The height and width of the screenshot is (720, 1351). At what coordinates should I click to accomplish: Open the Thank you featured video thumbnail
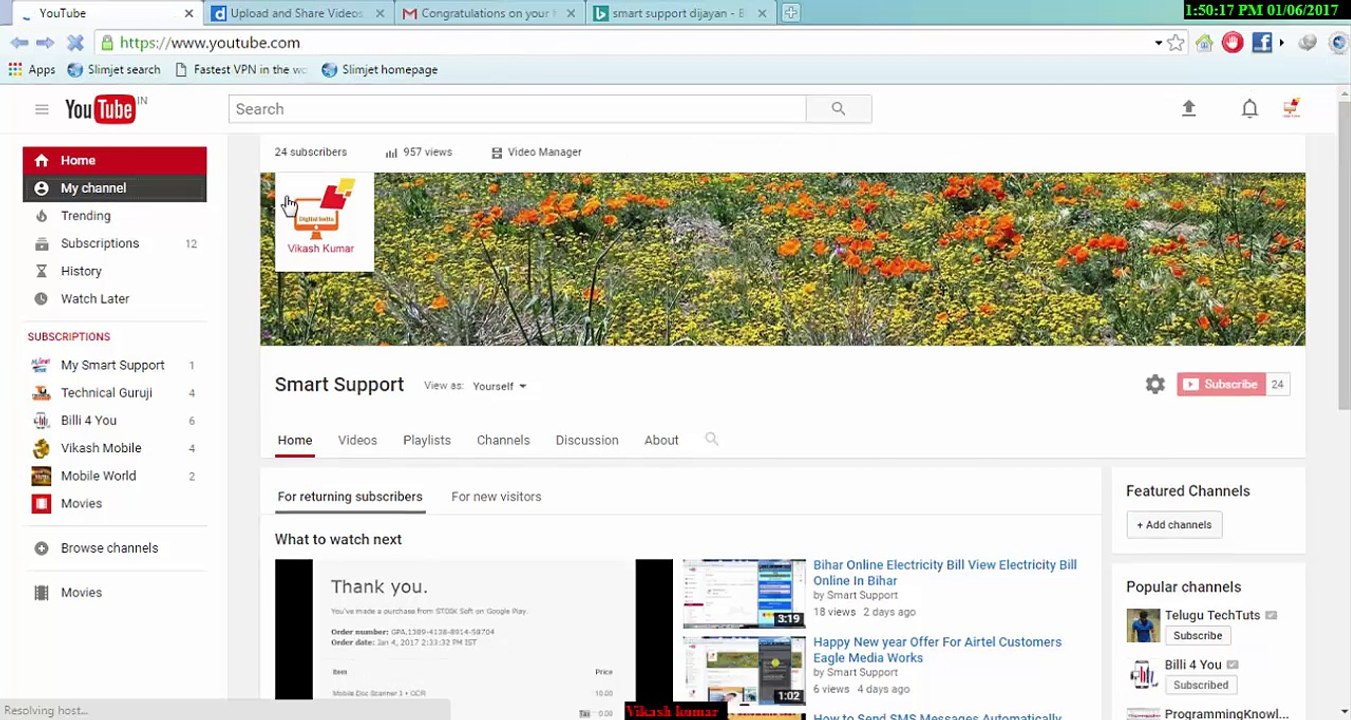tap(474, 629)
